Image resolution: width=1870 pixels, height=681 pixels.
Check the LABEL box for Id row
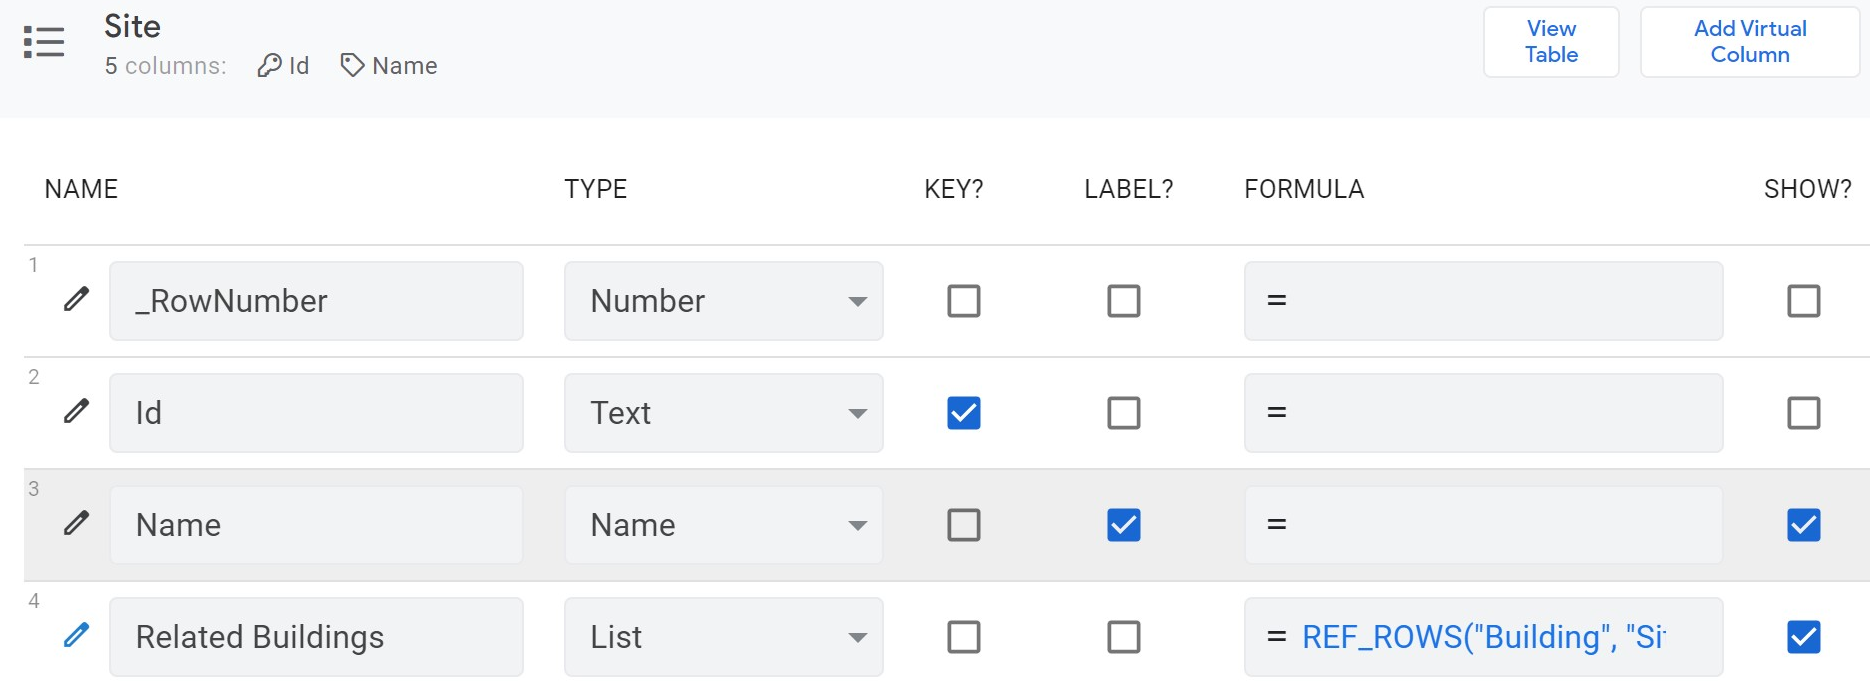click(1123, 413)
